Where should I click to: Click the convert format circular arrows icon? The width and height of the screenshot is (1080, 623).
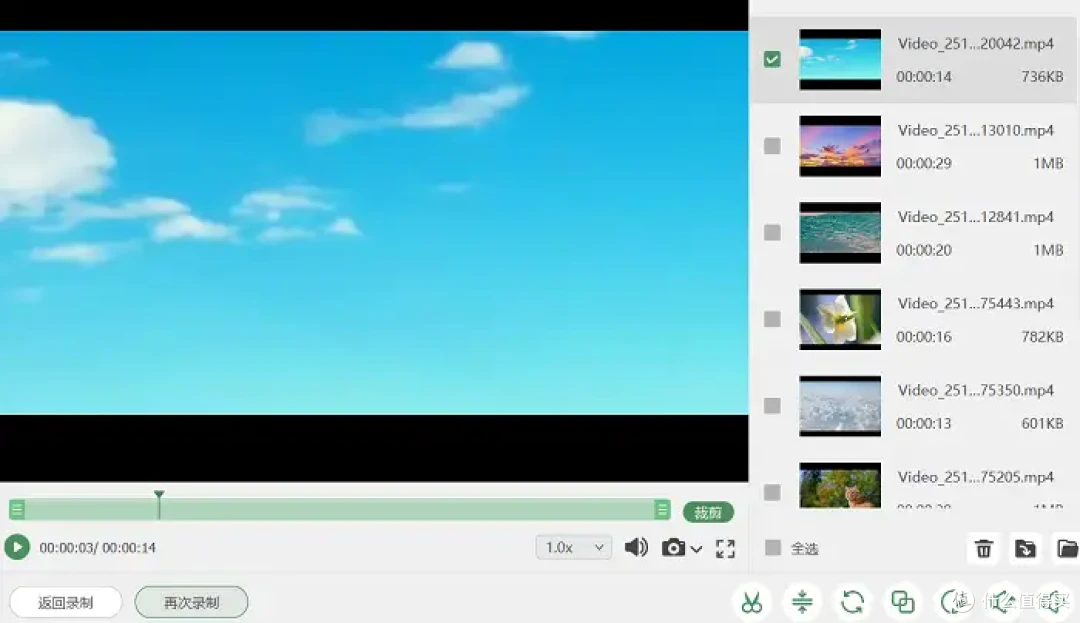(852, 602)
